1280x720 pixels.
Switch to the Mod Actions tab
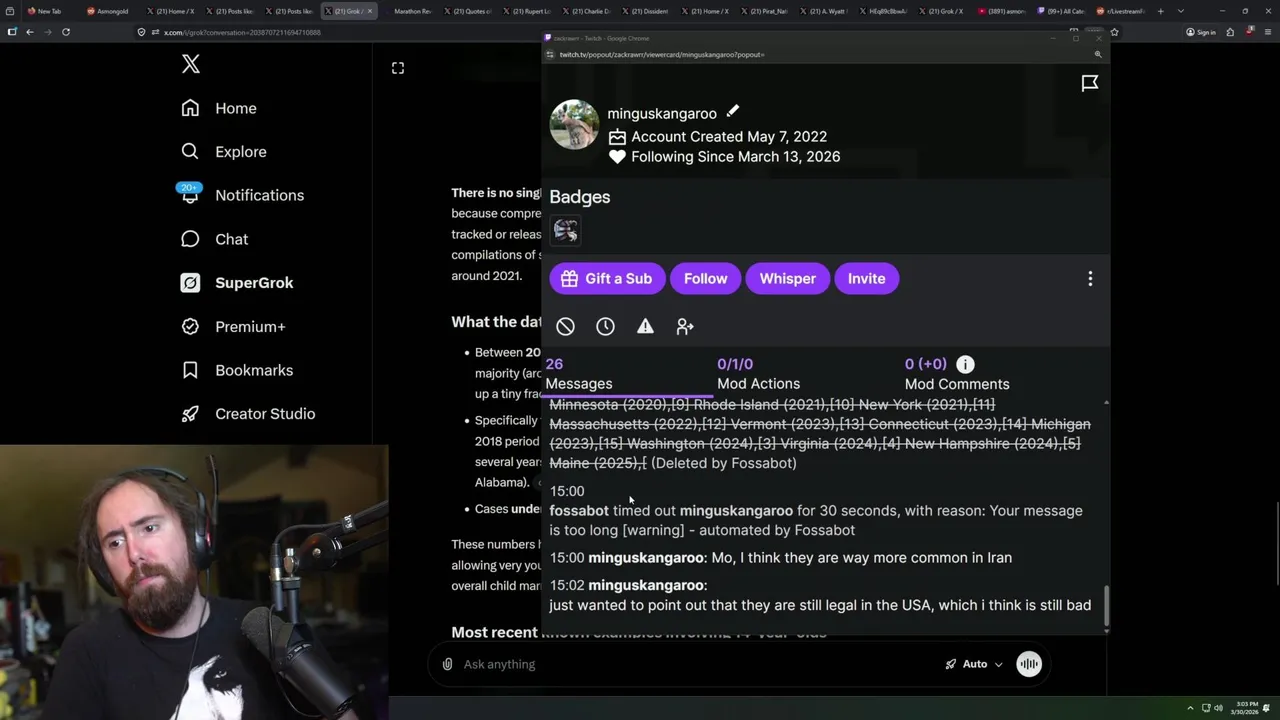click(x=758, y=374)
